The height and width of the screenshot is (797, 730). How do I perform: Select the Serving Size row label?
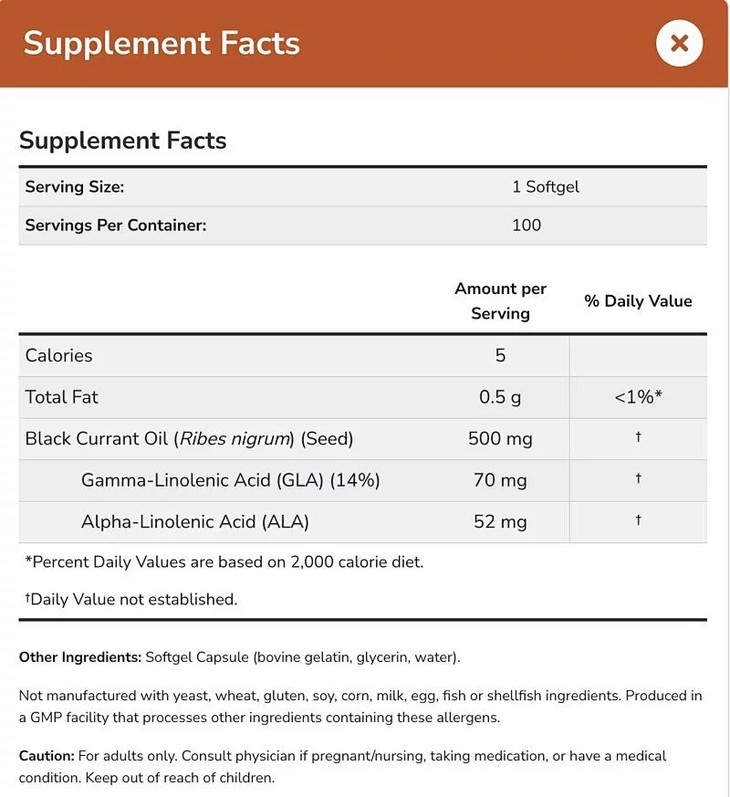[x=74, y=187]
